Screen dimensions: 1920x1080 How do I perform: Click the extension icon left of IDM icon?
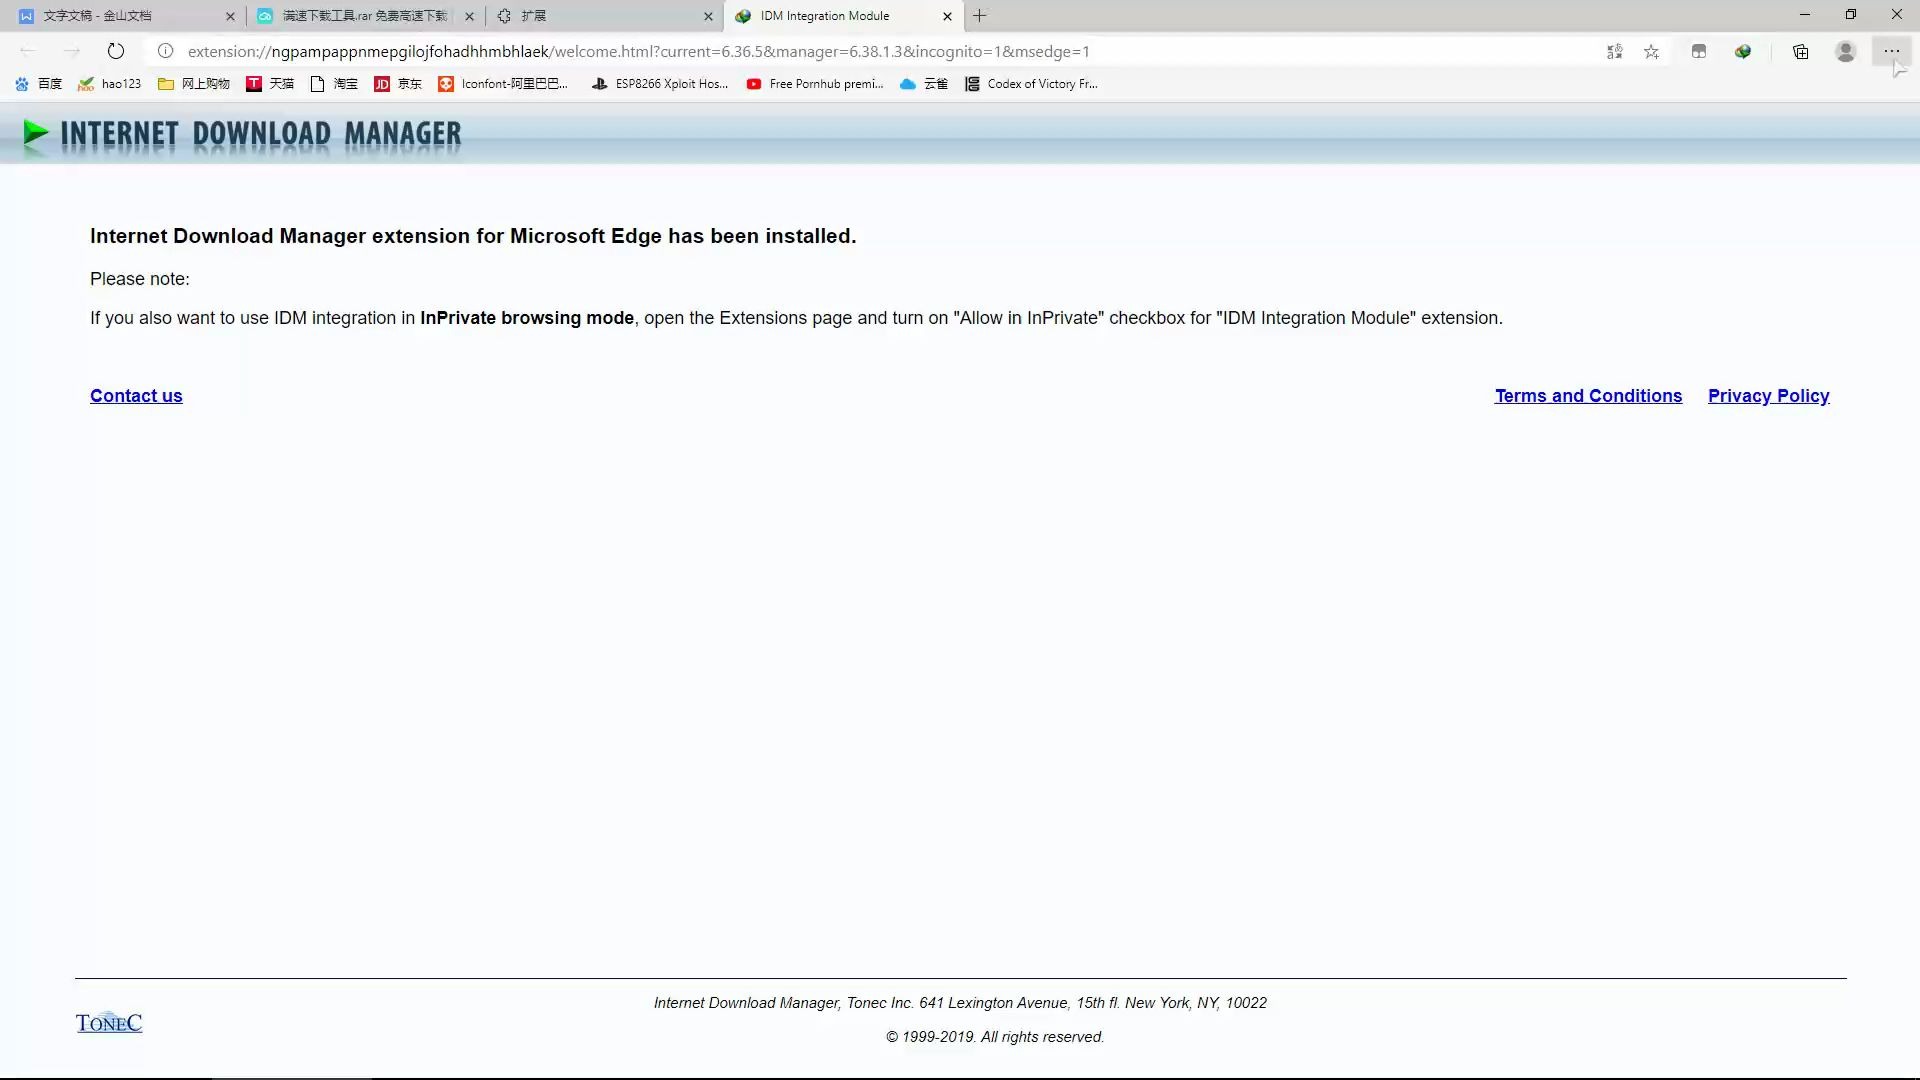coord(1699,51)
